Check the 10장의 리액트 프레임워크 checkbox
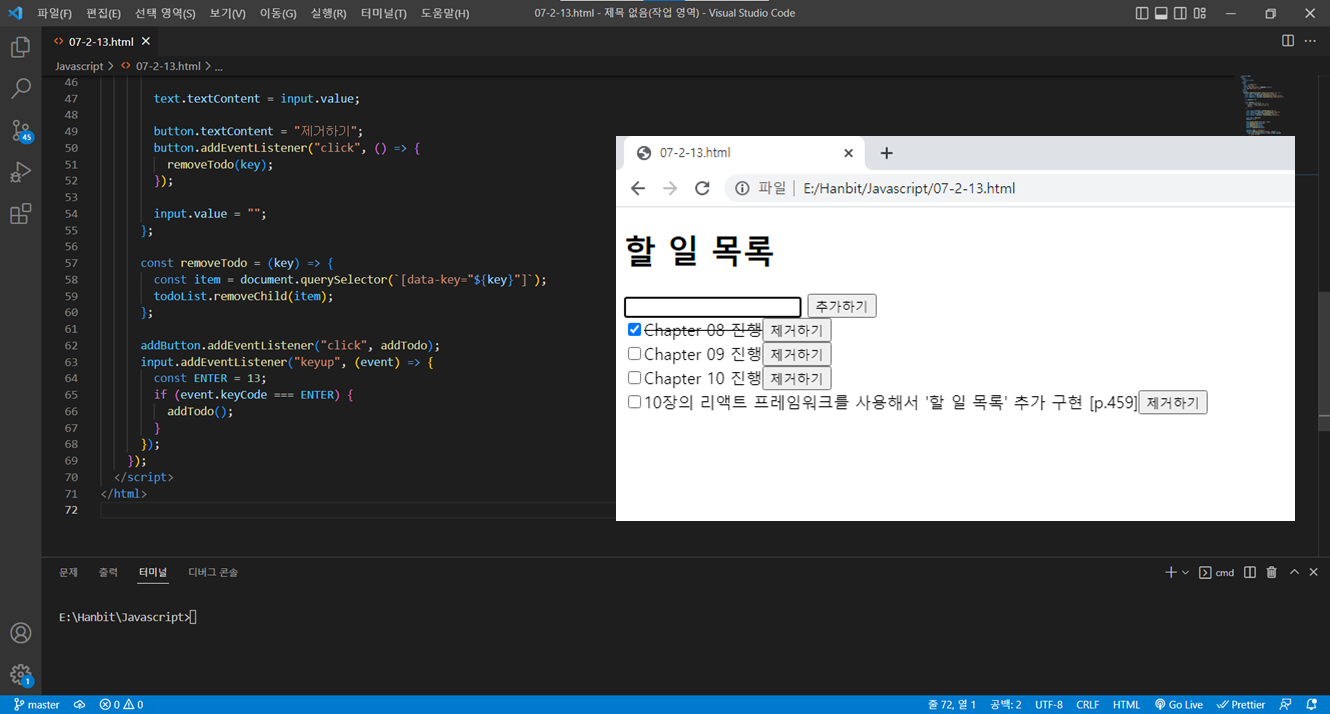This screenshot has height=714, width=1330. click(x=634, y=402)
